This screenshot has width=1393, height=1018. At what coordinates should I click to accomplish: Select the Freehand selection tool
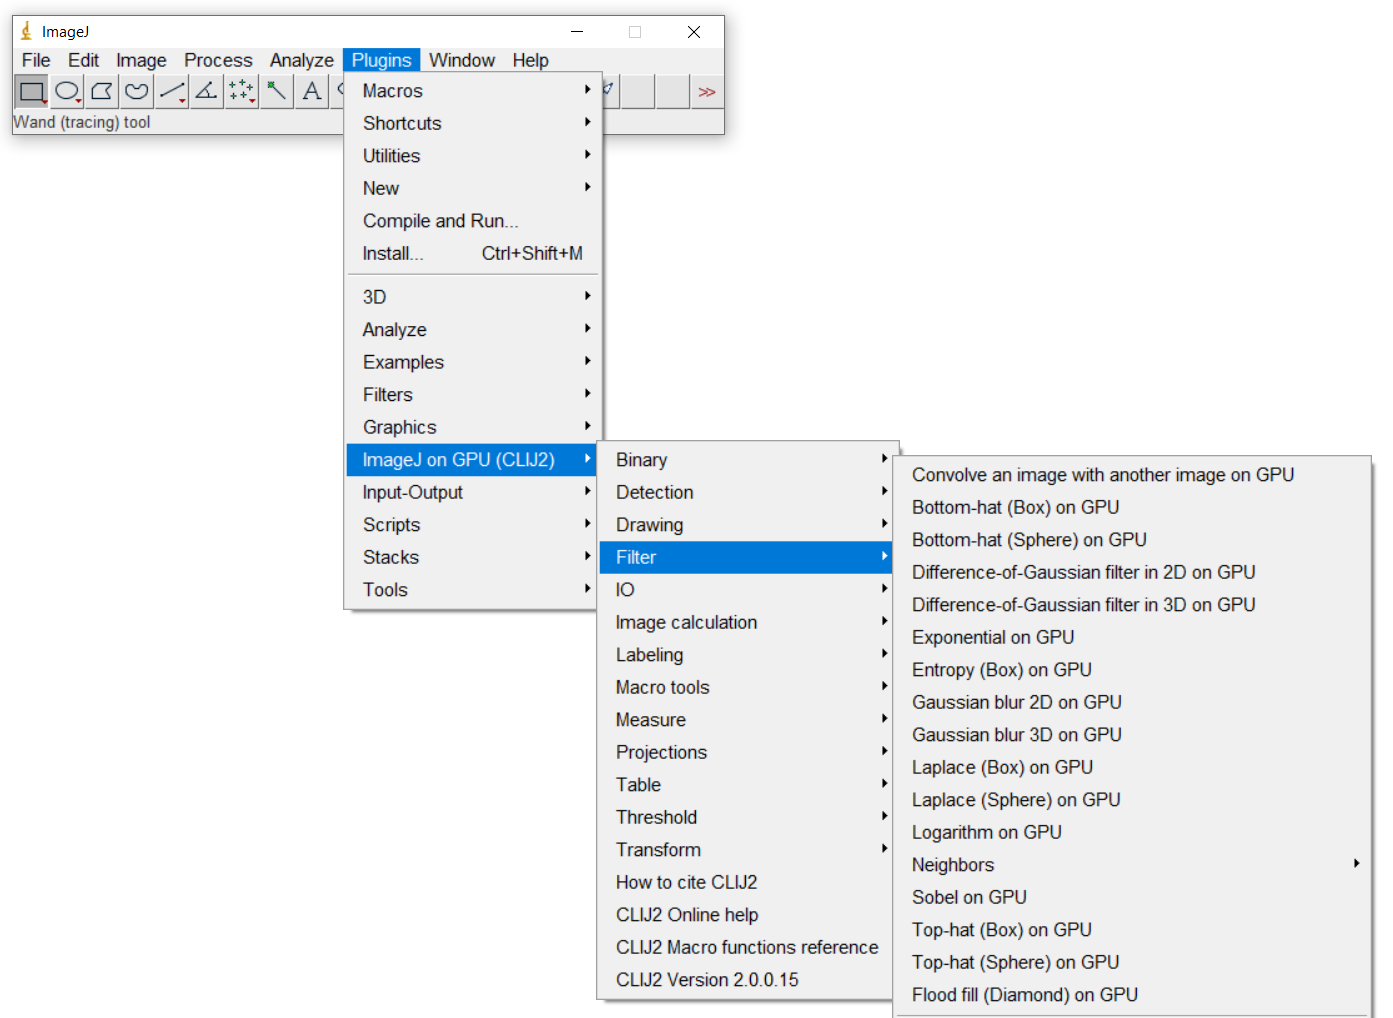pos(137,92)
